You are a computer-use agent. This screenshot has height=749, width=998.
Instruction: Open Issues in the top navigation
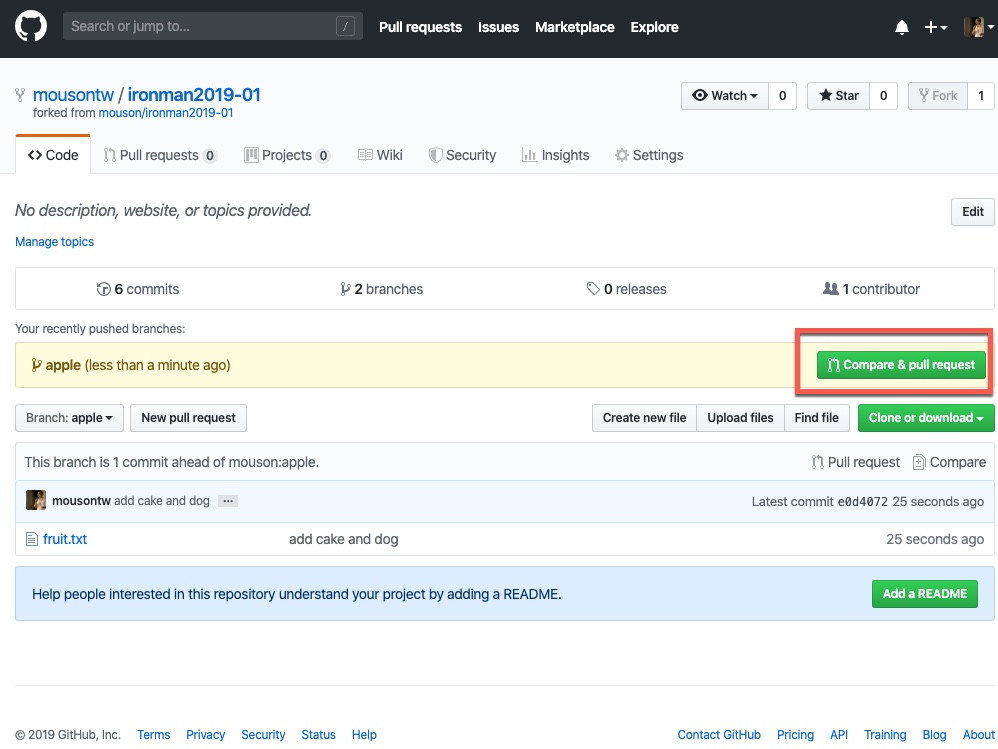point(498,27)
